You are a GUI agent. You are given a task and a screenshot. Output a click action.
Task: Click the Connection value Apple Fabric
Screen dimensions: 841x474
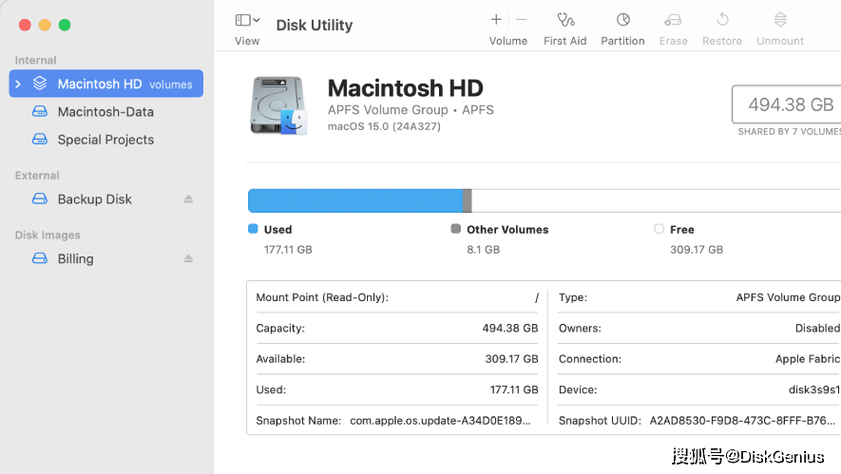pyautogui.click(x=808, y=359)
